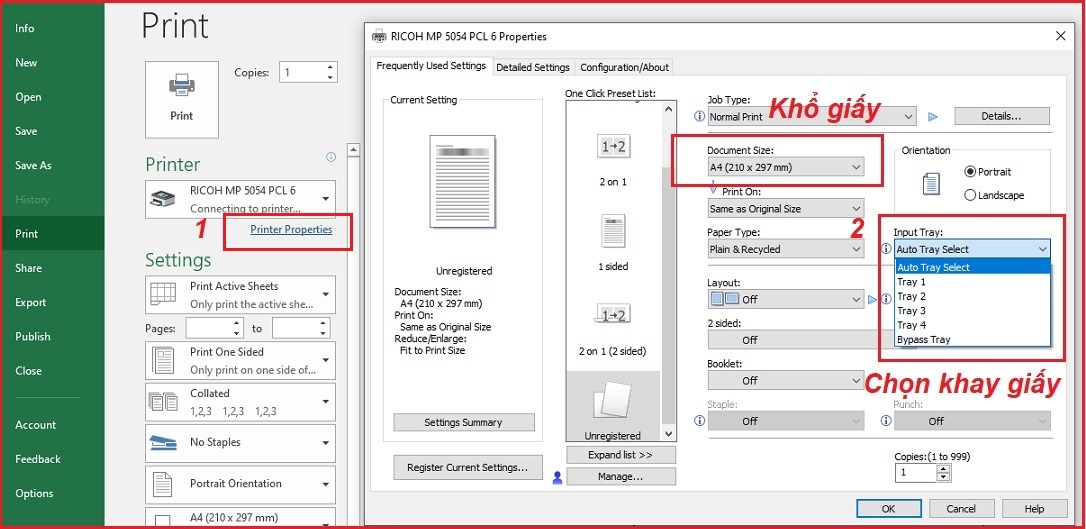This screenshot has height=529, width=1086.
Task: Open the Booklet Off dropdown
Action: [x=785, y=380]
